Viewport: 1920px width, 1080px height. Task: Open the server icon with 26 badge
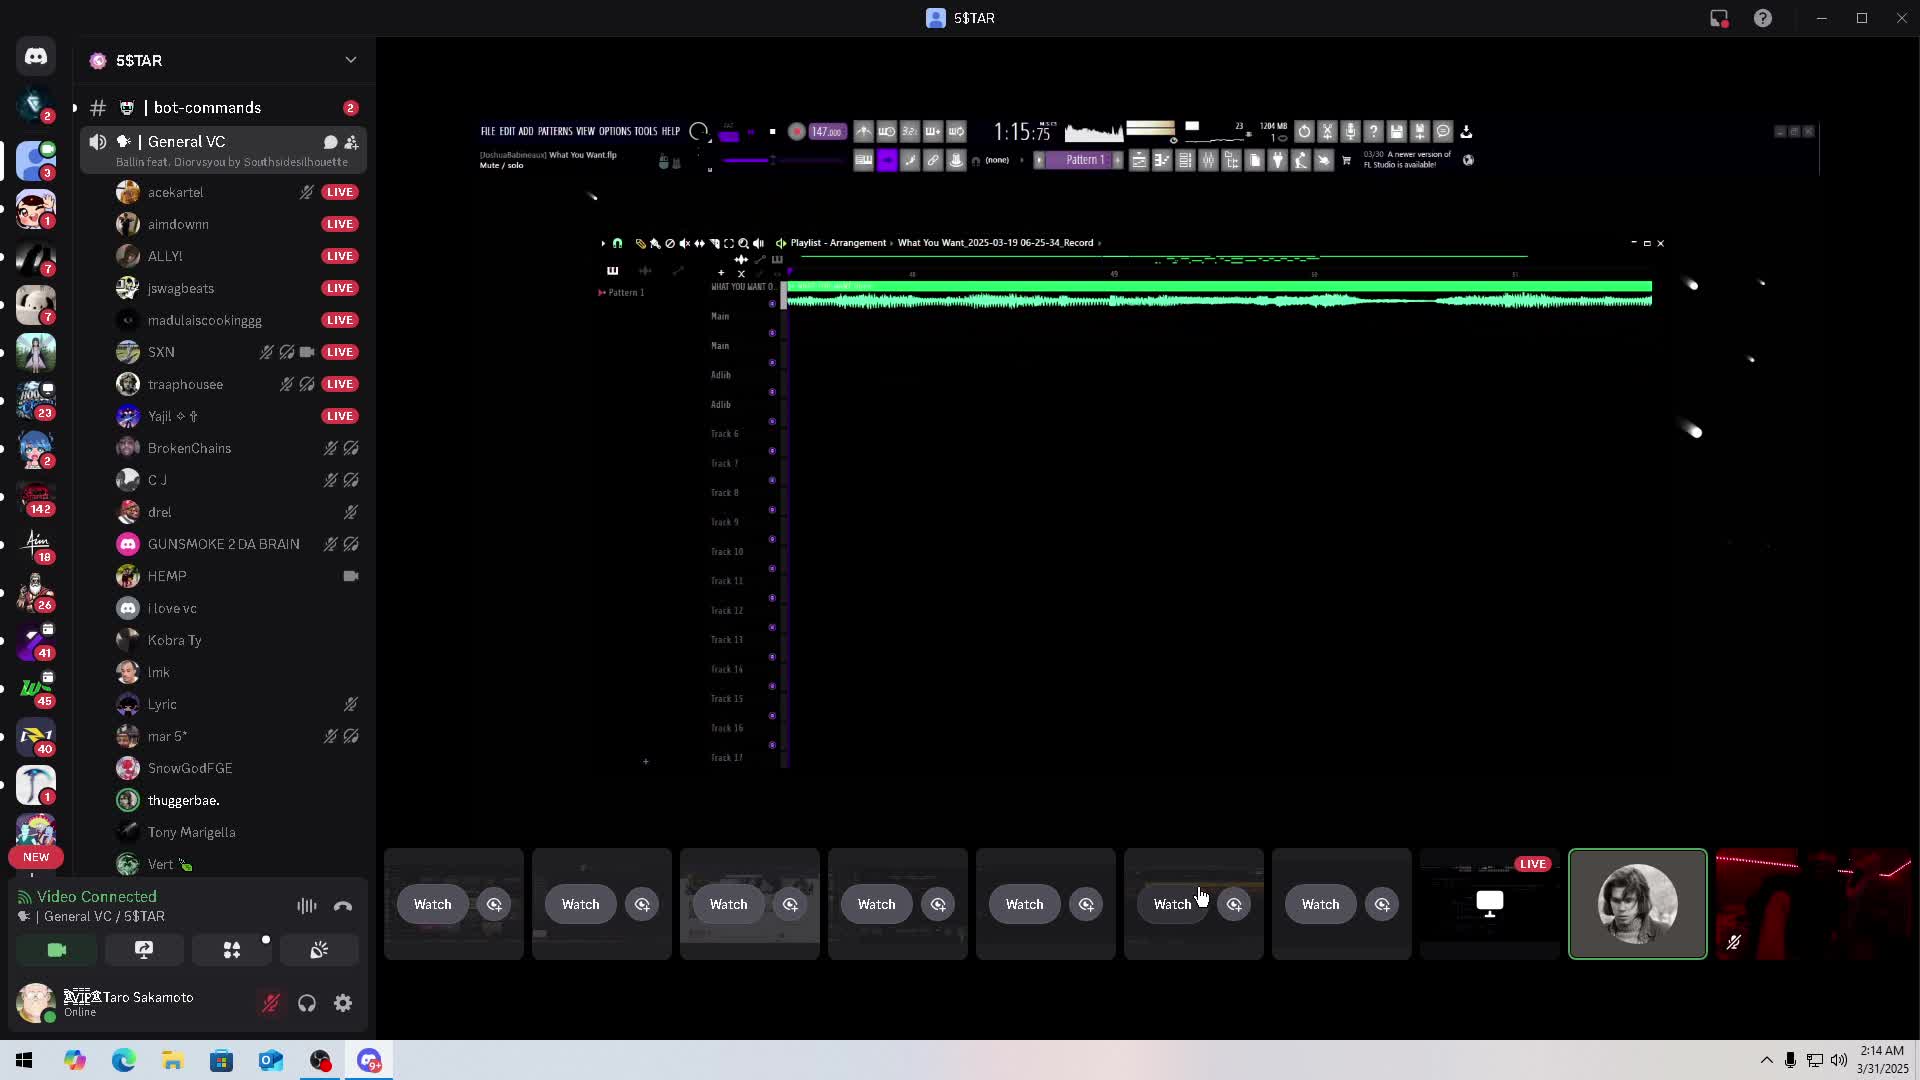36,593
